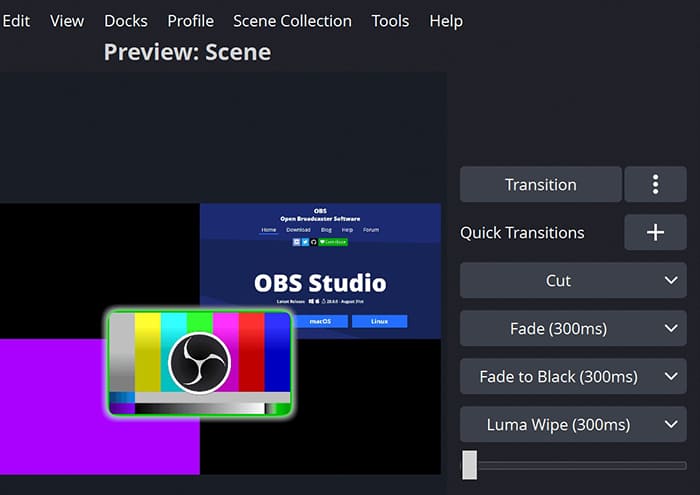Click the OBS logo in color bars
Image resolution: width=700 pixels, height=495 pixels.
click(200, 363)
